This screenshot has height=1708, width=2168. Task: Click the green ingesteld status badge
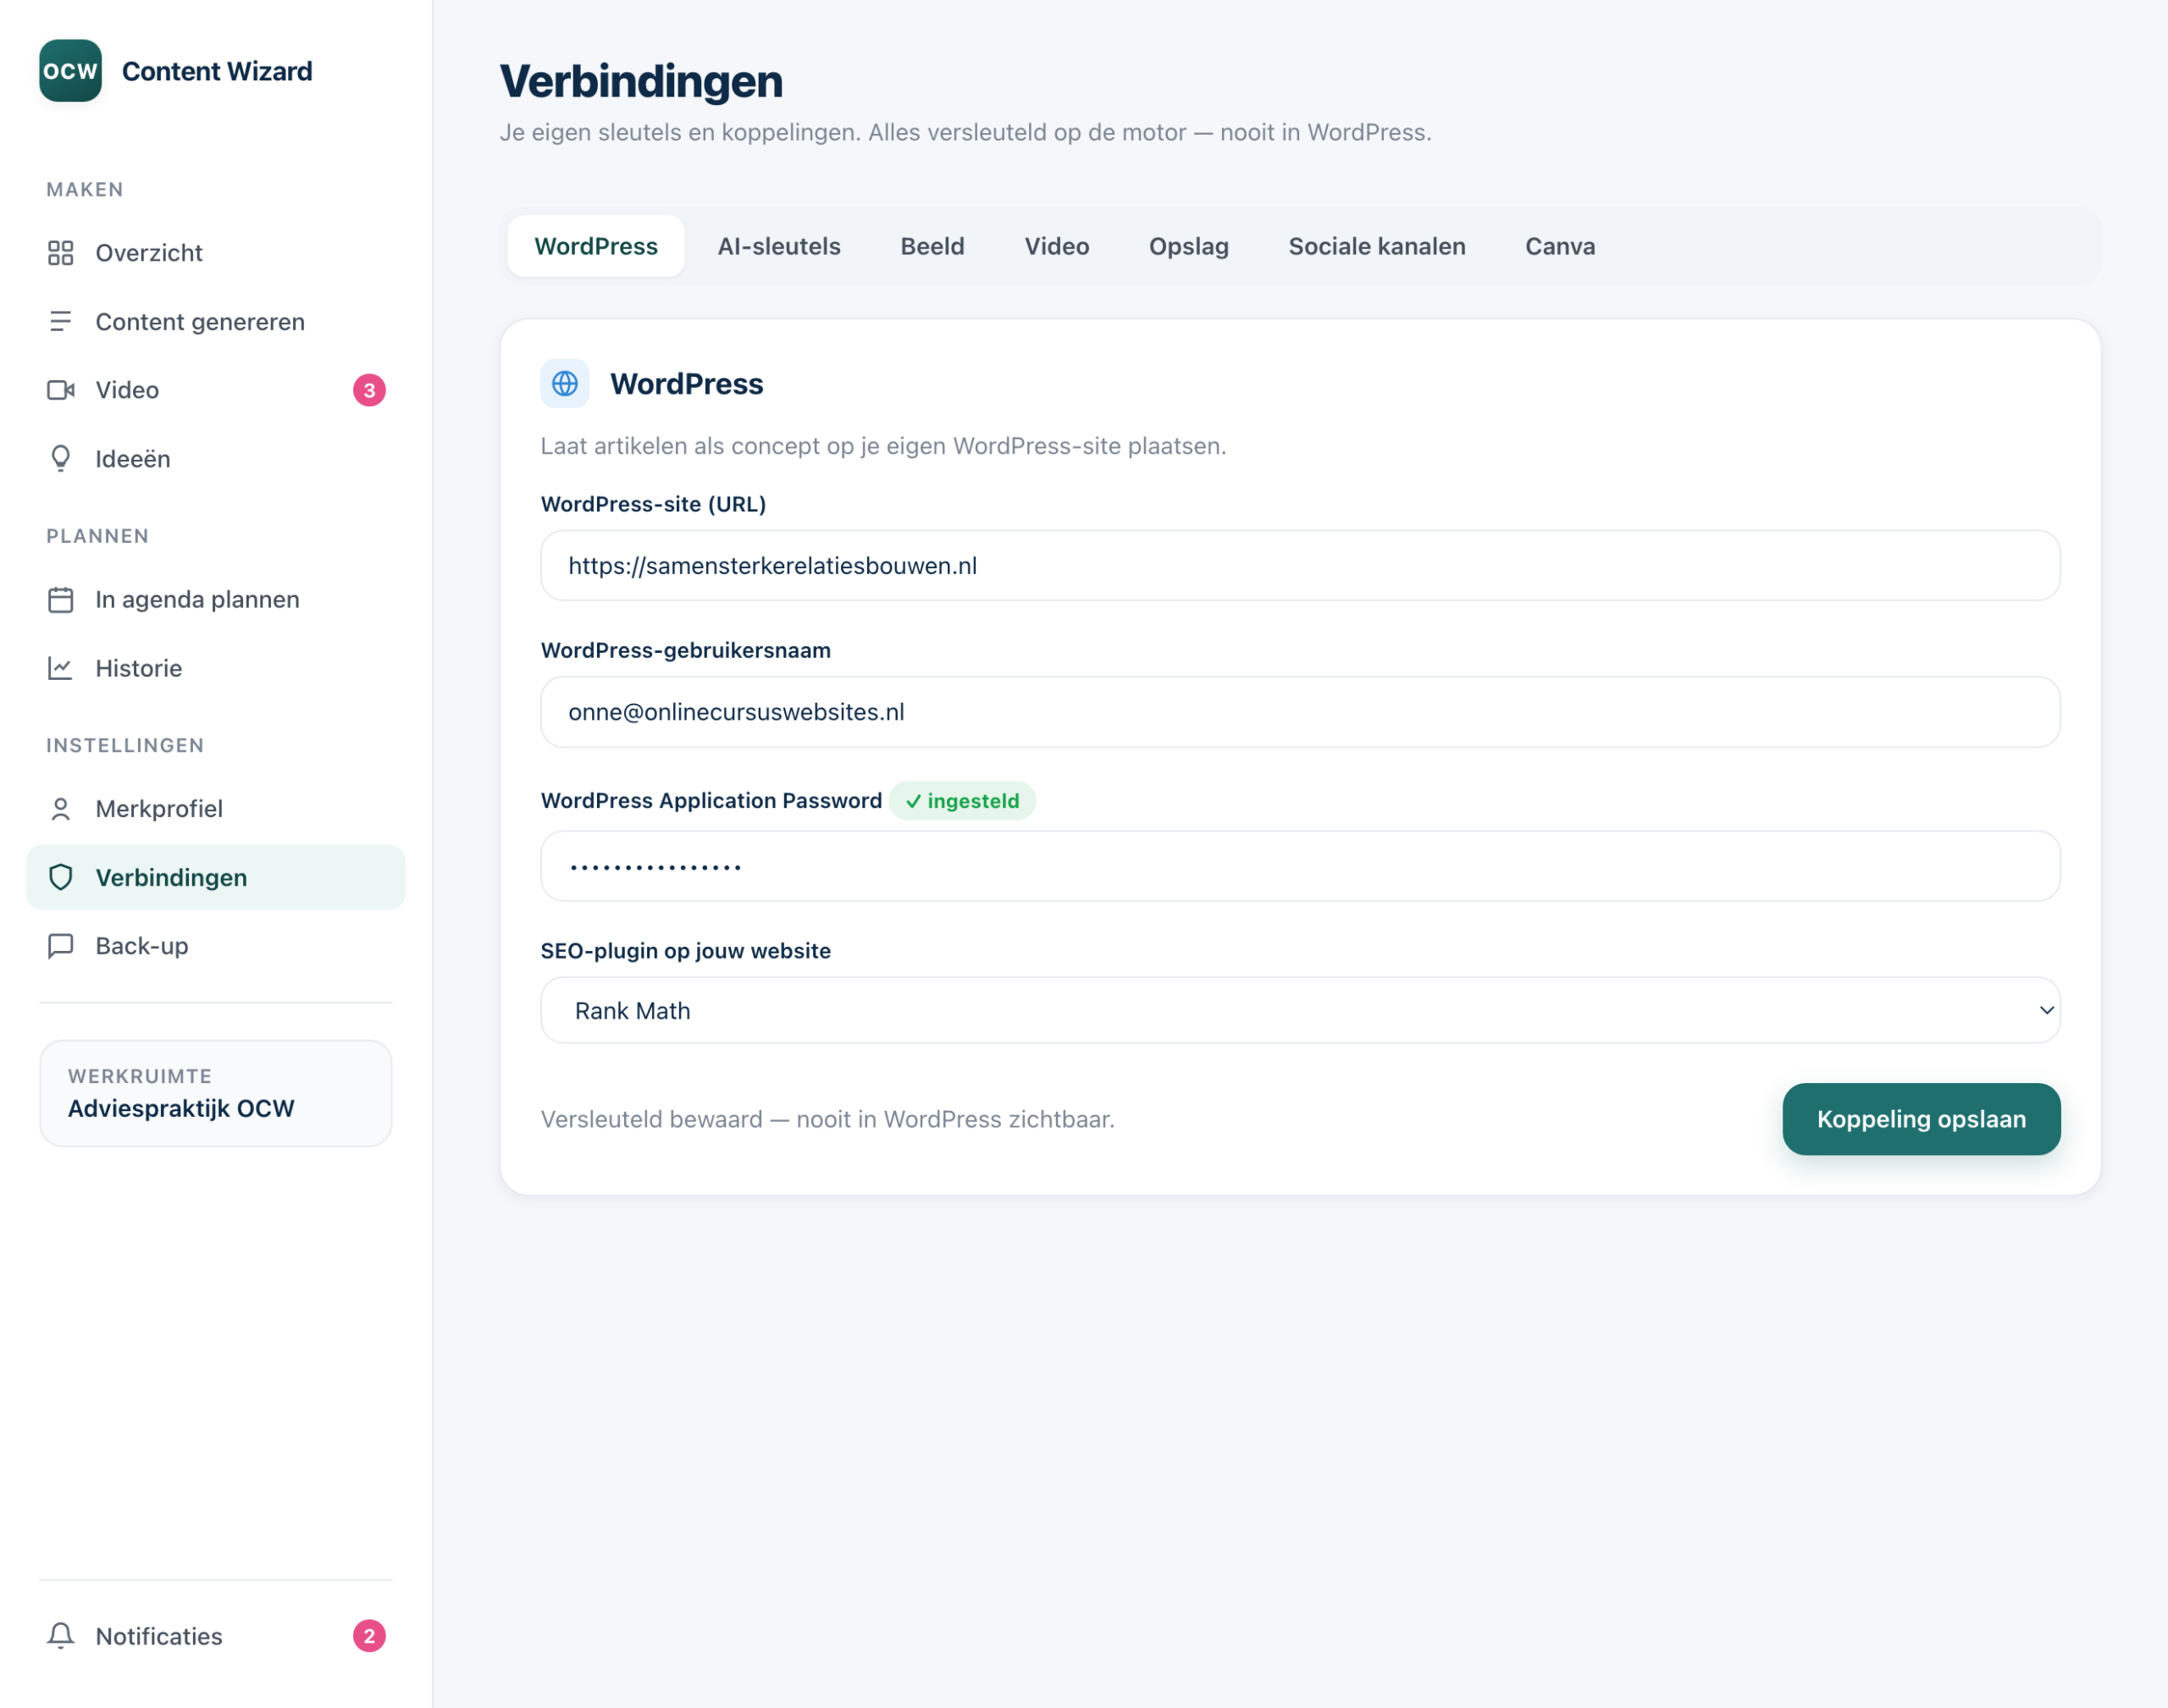(962, 801)
